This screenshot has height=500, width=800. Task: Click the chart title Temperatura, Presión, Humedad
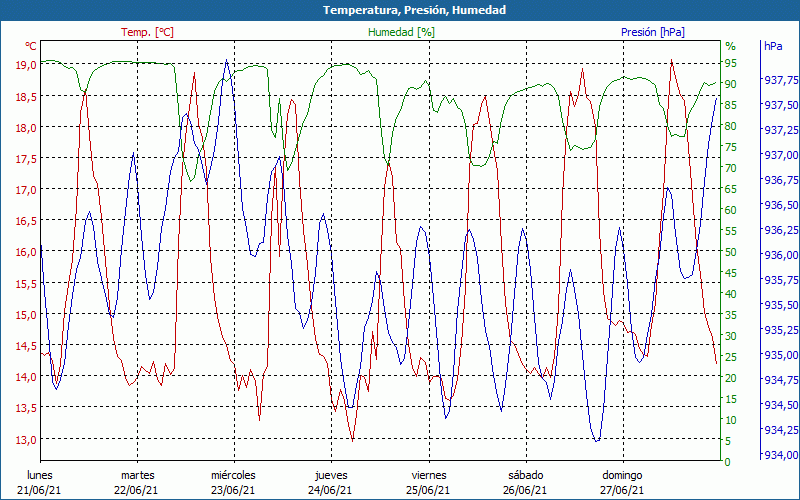pyautogui.click(x=414, y=10)
